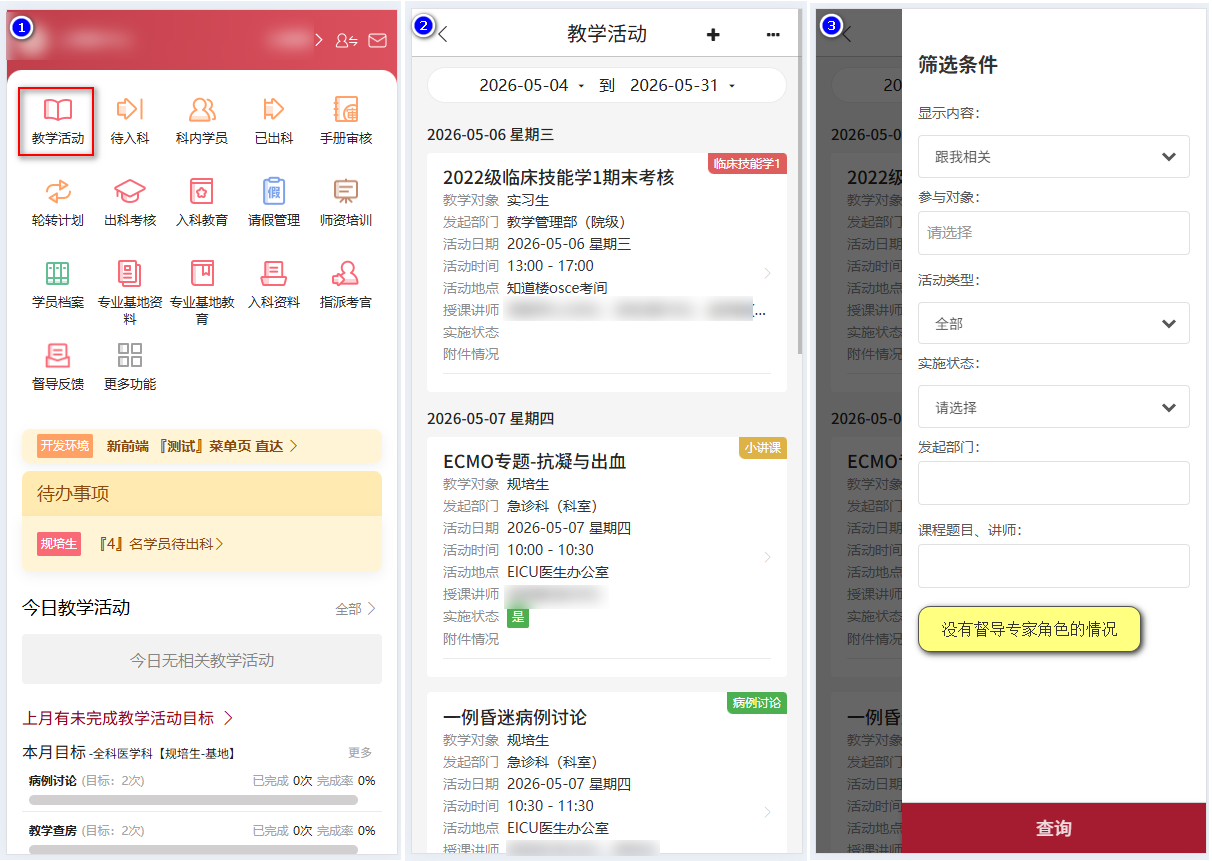
Task: Open the 学员档案 icon
Action: 58,285
